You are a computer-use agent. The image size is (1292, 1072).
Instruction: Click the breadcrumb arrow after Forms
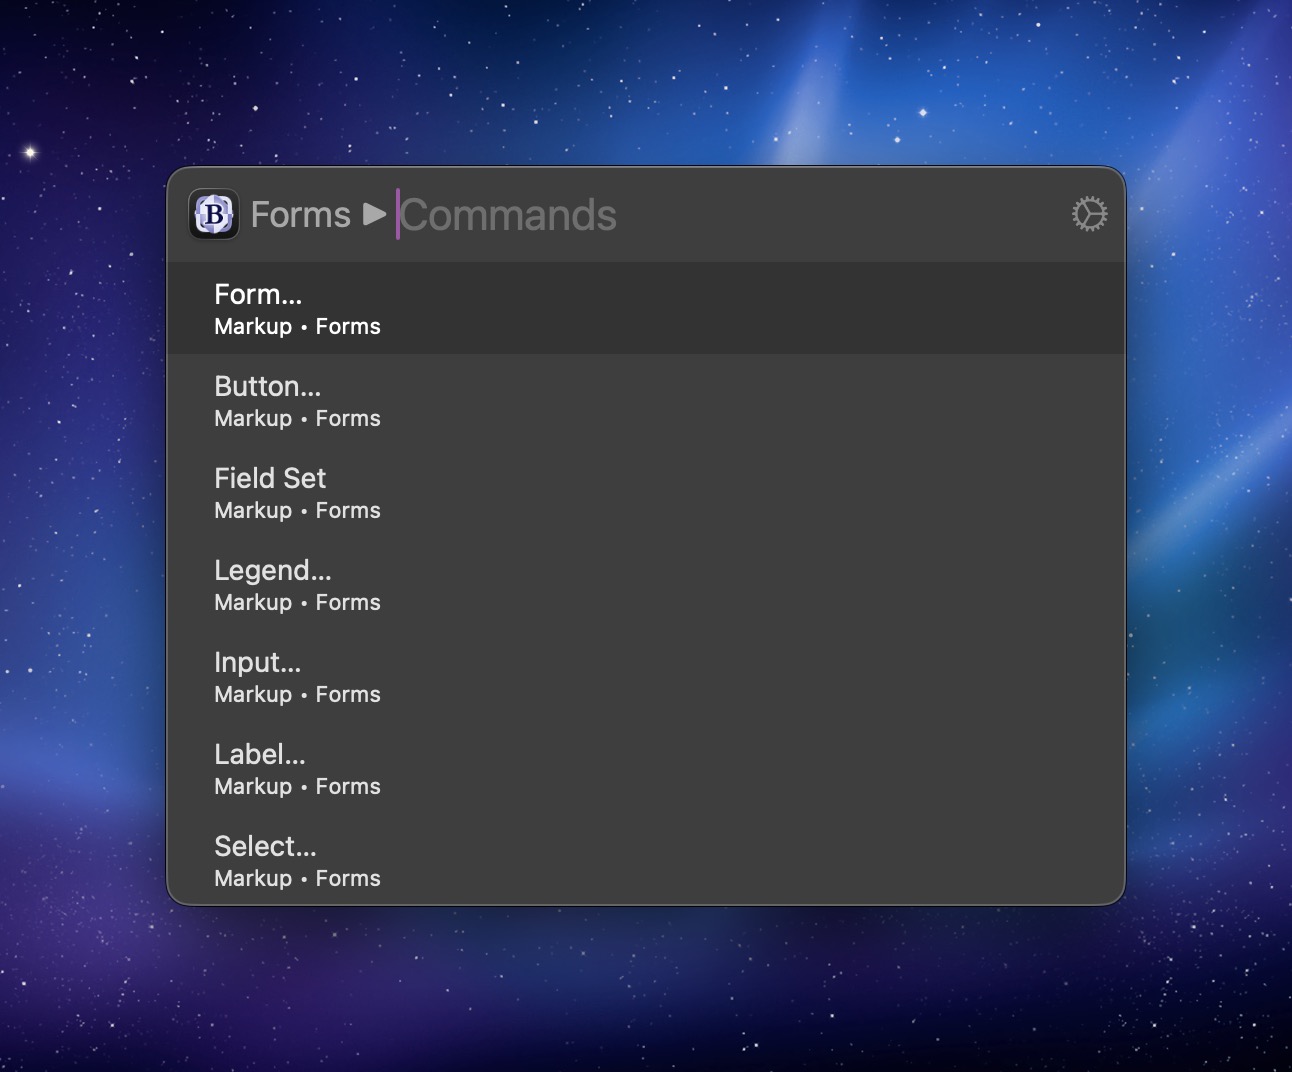pos(375,214)
